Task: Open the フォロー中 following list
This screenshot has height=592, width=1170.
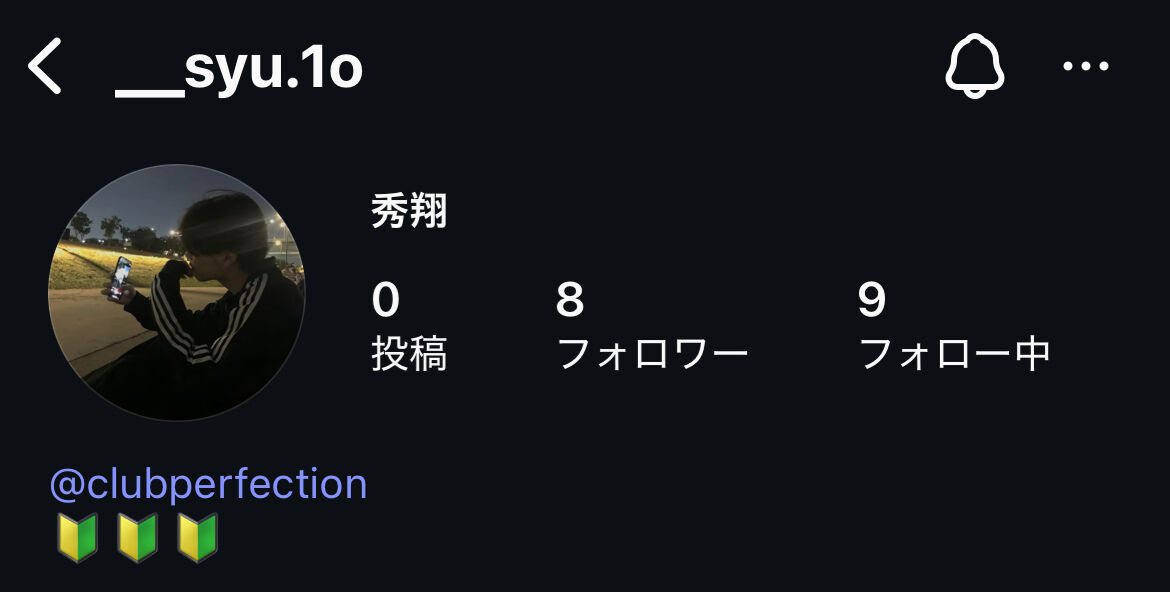Action: (954, 354)
